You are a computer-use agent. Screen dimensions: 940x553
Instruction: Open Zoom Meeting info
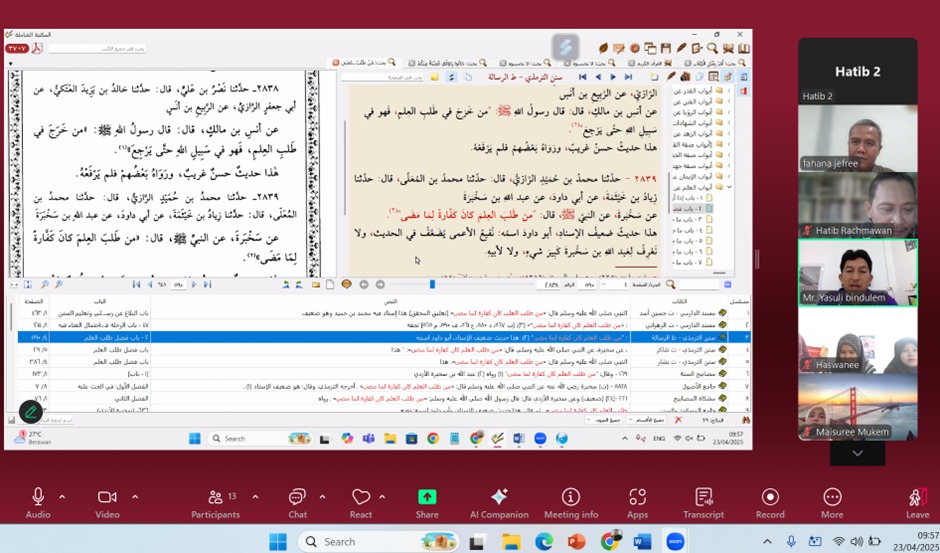[x=571, y=503]
